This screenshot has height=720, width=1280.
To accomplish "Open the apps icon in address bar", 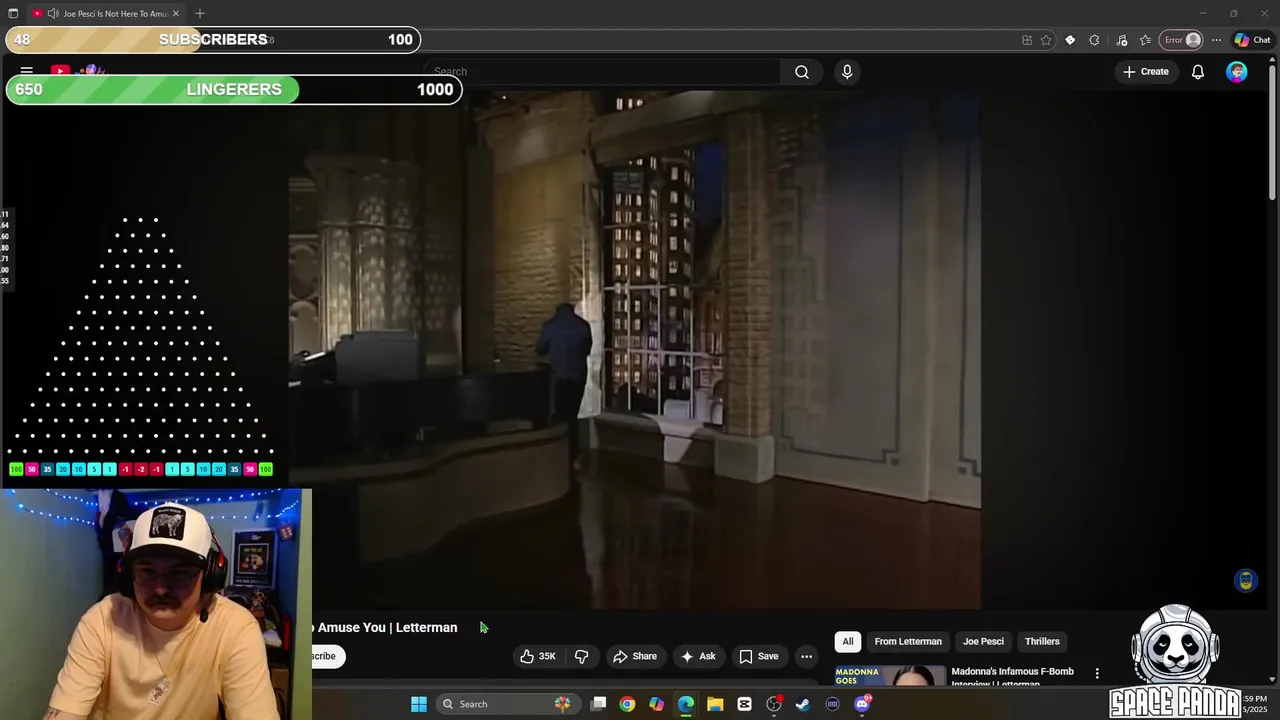I will point(1027,40).
